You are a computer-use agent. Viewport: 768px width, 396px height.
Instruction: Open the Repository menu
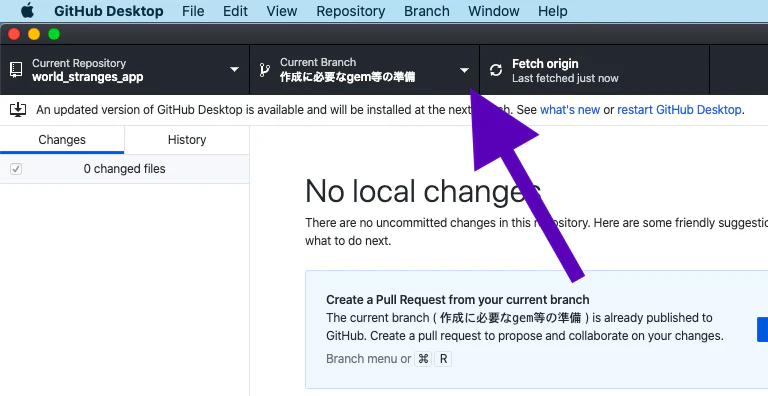(351, 11)
